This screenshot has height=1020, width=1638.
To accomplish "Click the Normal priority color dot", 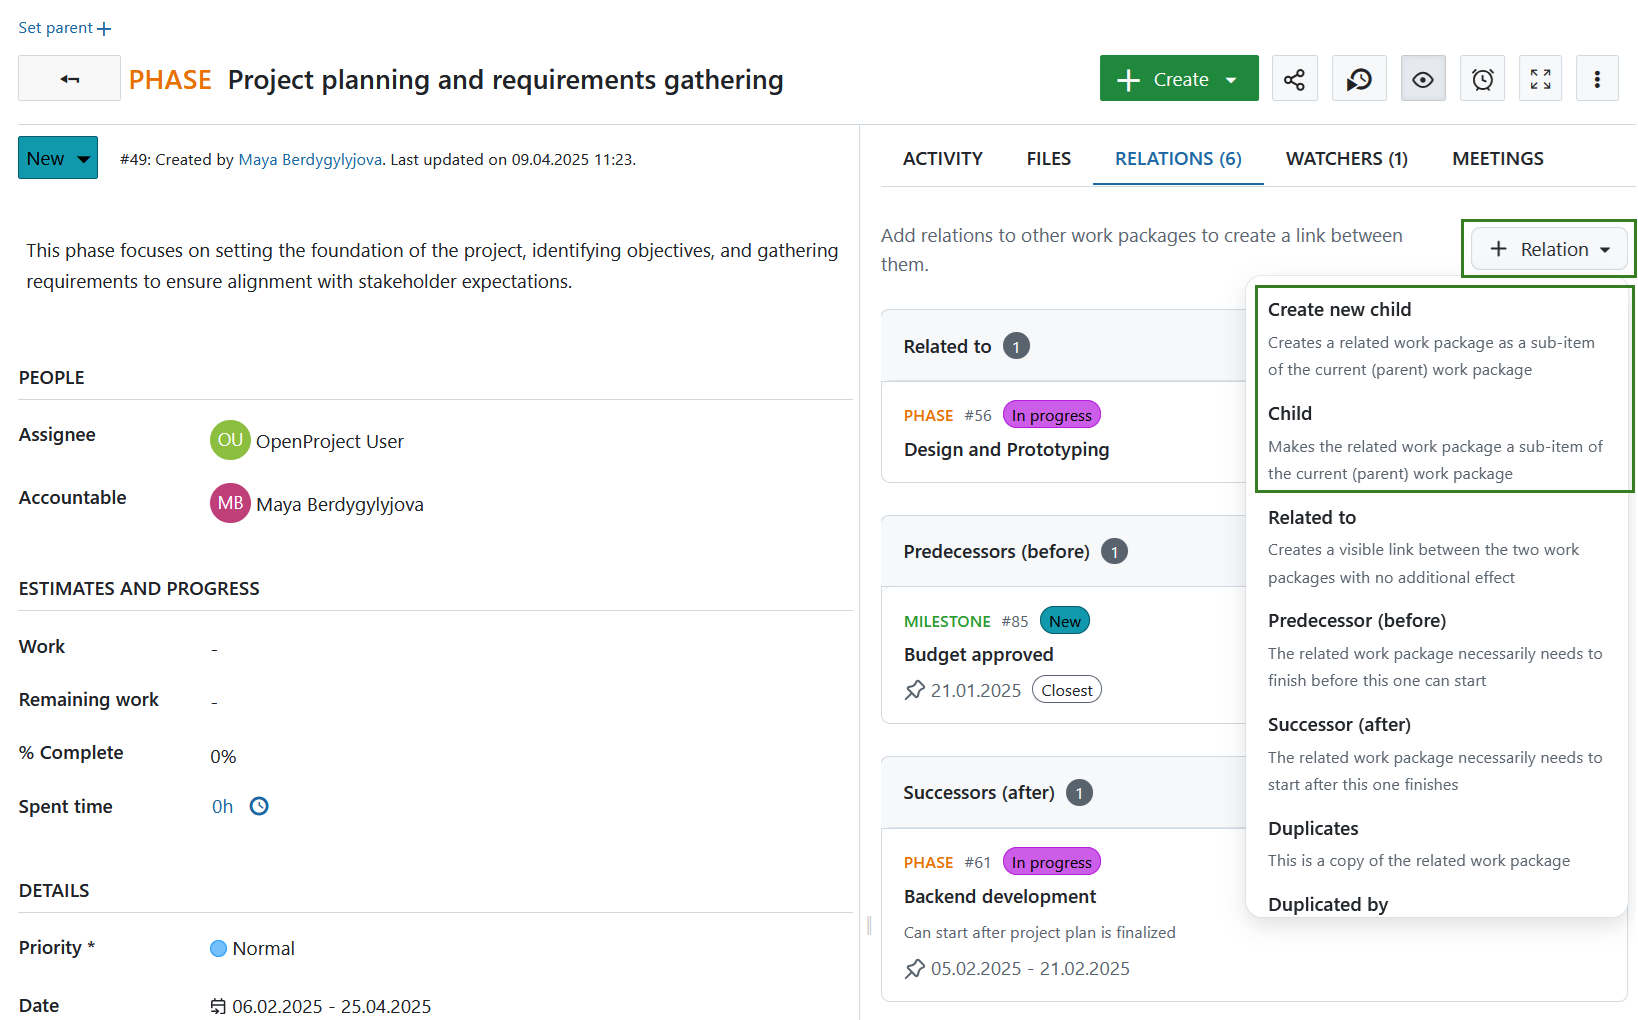I will click(x=218, y=948).
